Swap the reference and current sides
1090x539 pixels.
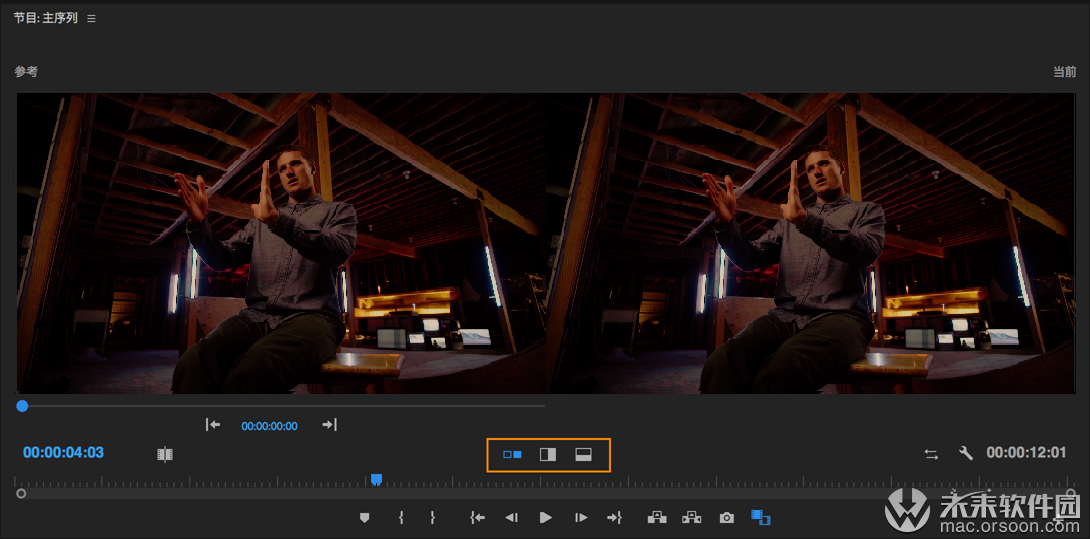[931, 454]
